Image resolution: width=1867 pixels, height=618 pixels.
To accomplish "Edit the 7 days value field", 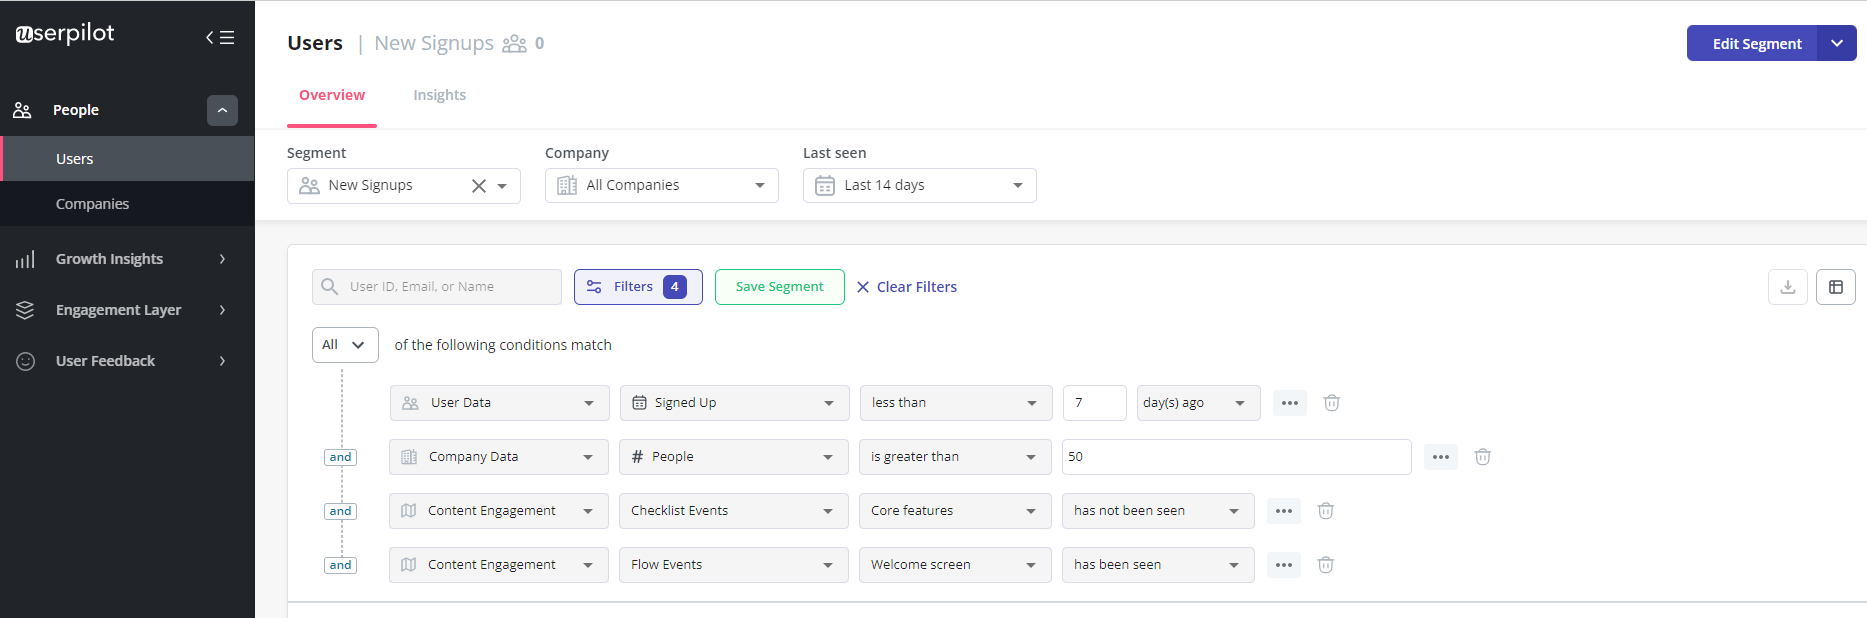I will coord(1094,403).
